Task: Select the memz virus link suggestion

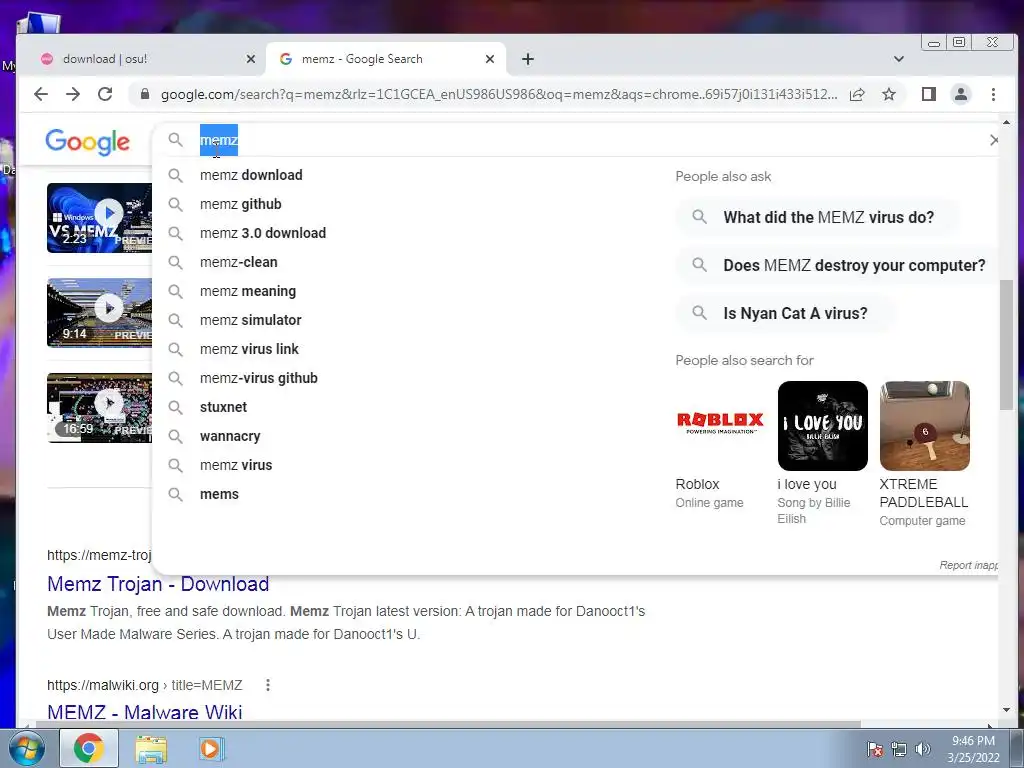Action: click(249, 349)
